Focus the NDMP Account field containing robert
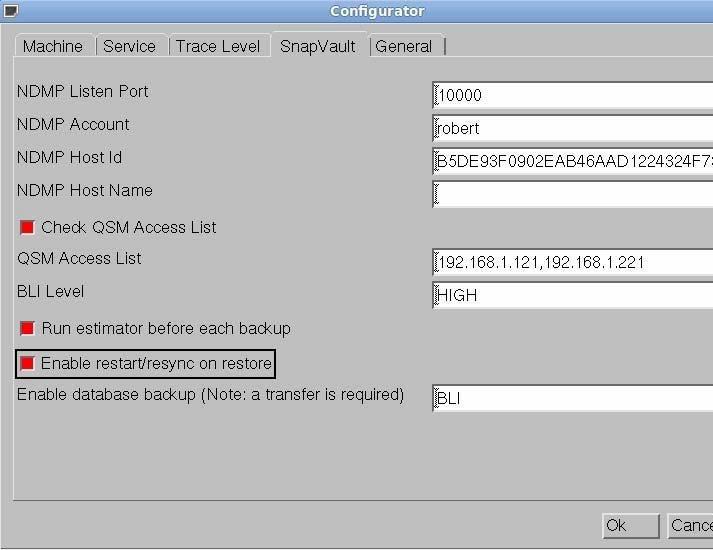 point(574,129)
